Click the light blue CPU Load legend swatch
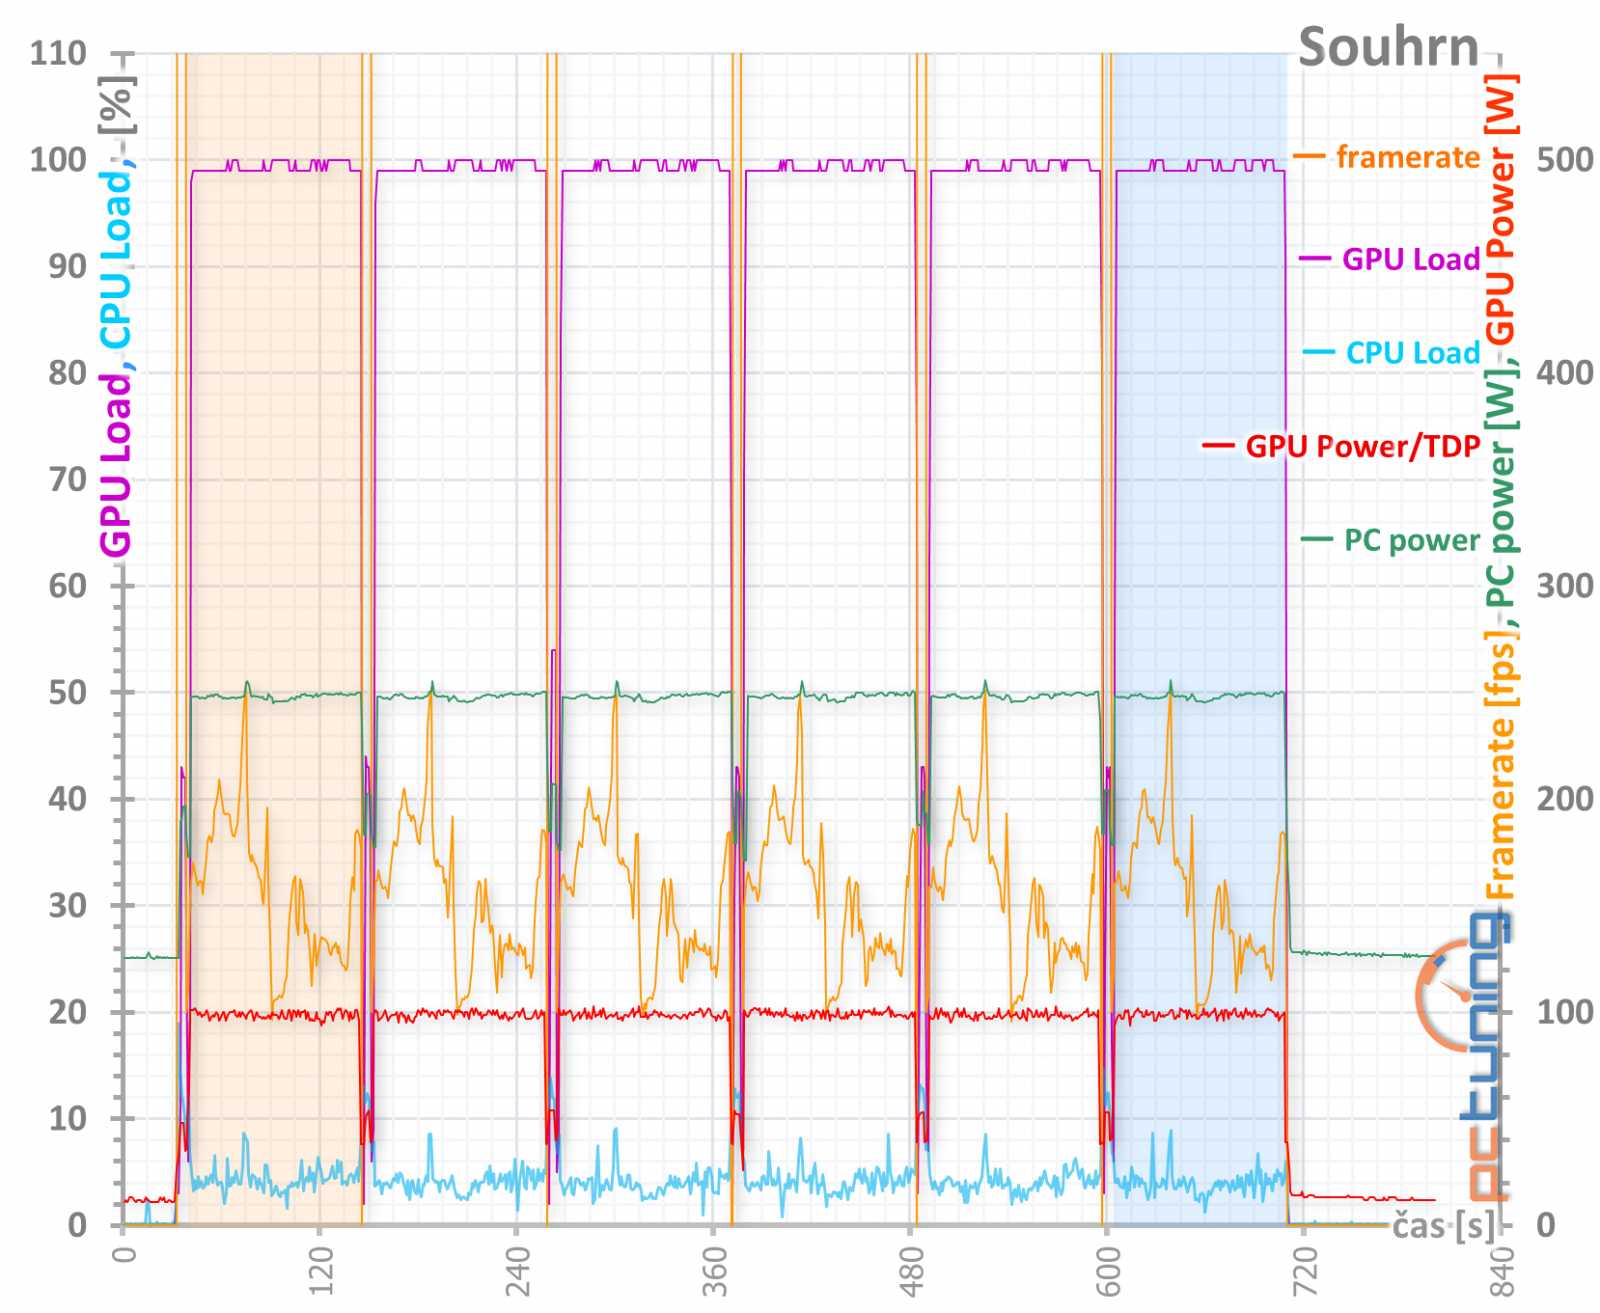 (x=1318, y=352)
